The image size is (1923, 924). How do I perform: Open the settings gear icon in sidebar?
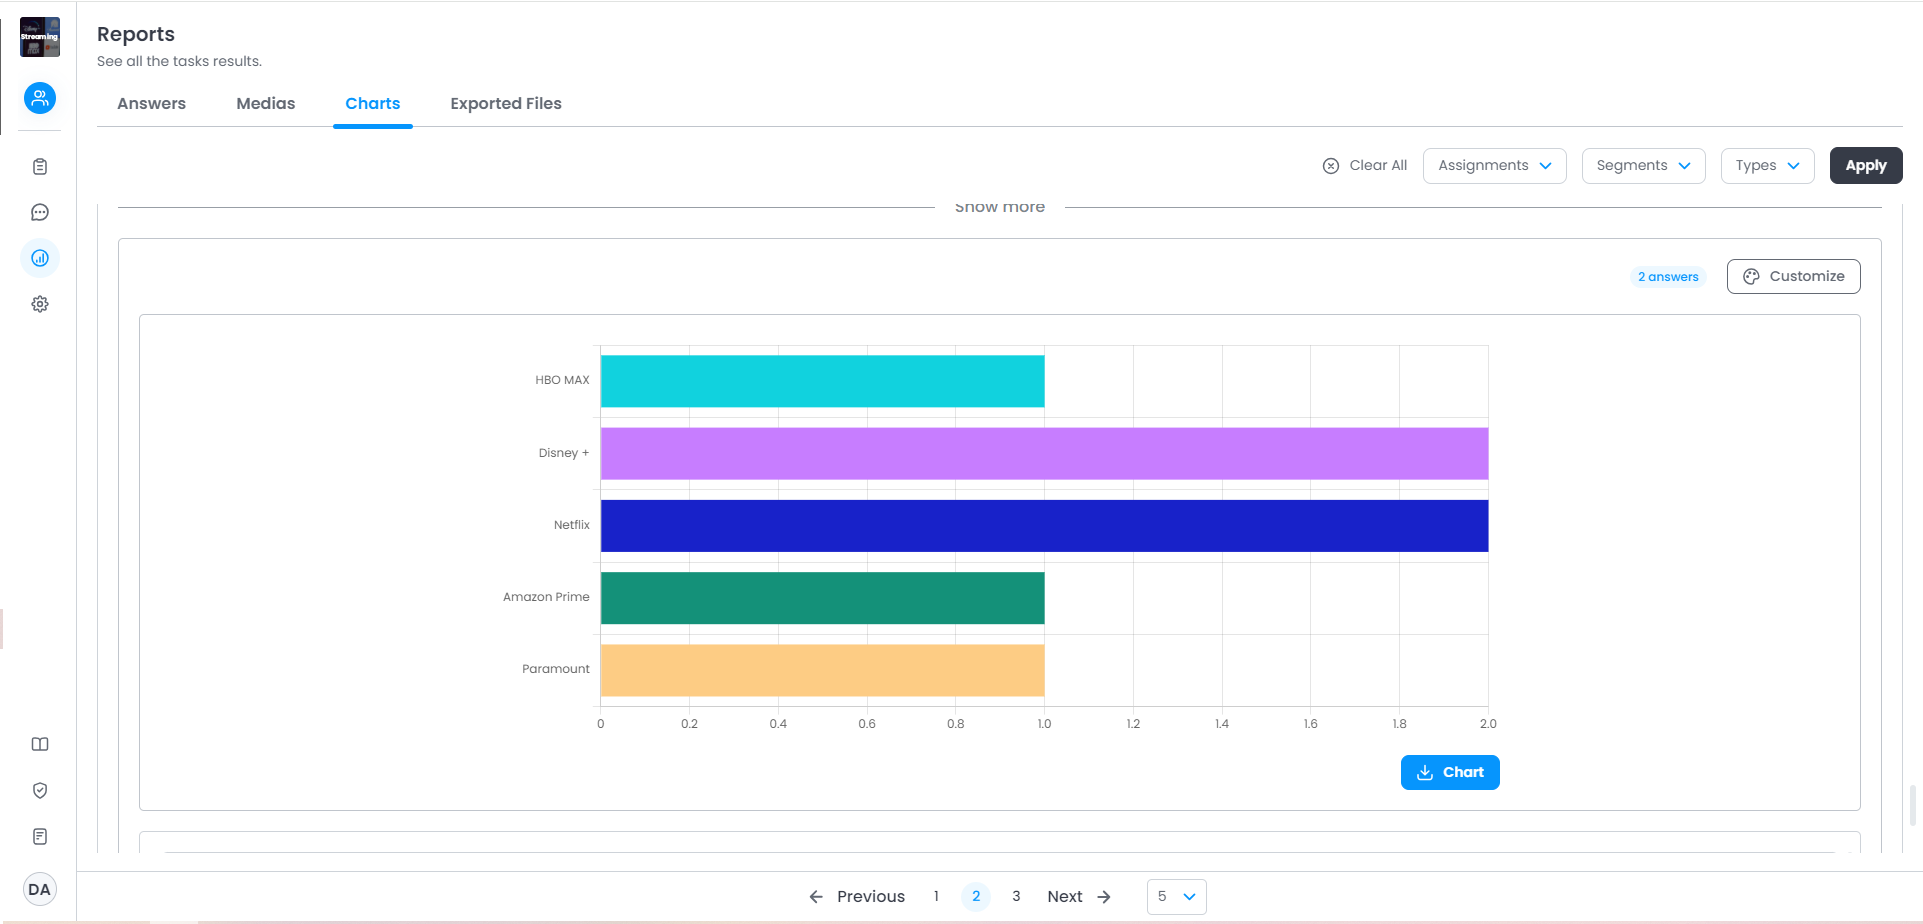pyautogui.click(x=40, y=304)
